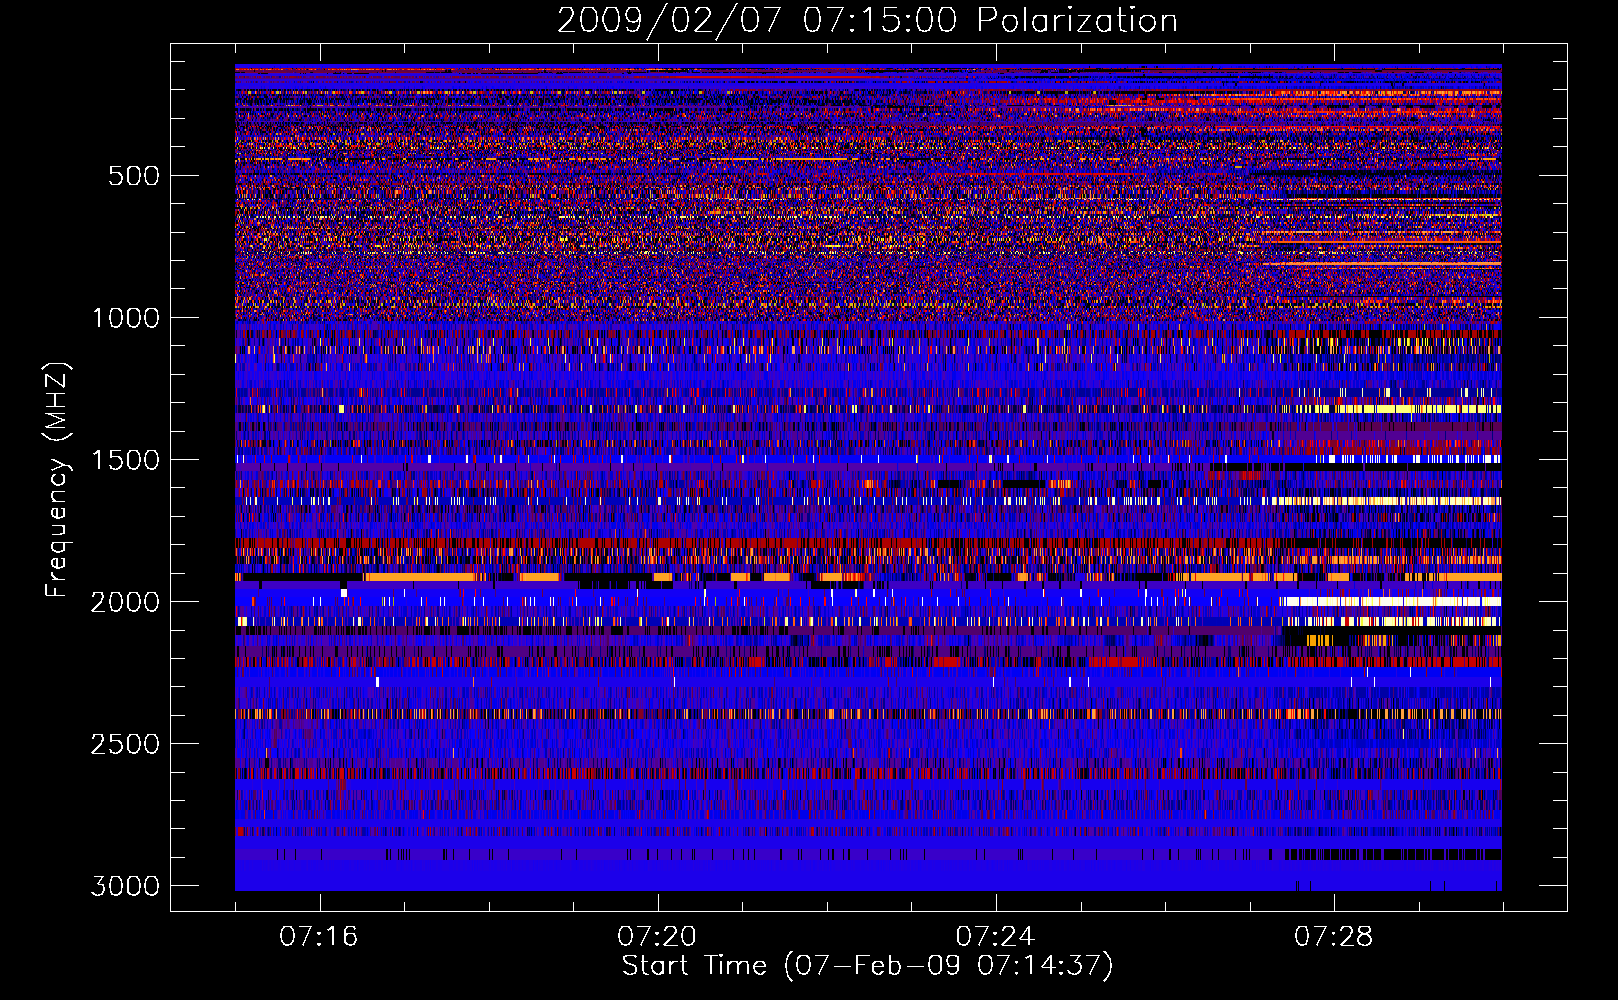Screen dimensions: 1618x1000
Task: Click the 07:24 time tick label
Action: click(x=996, y=937)
